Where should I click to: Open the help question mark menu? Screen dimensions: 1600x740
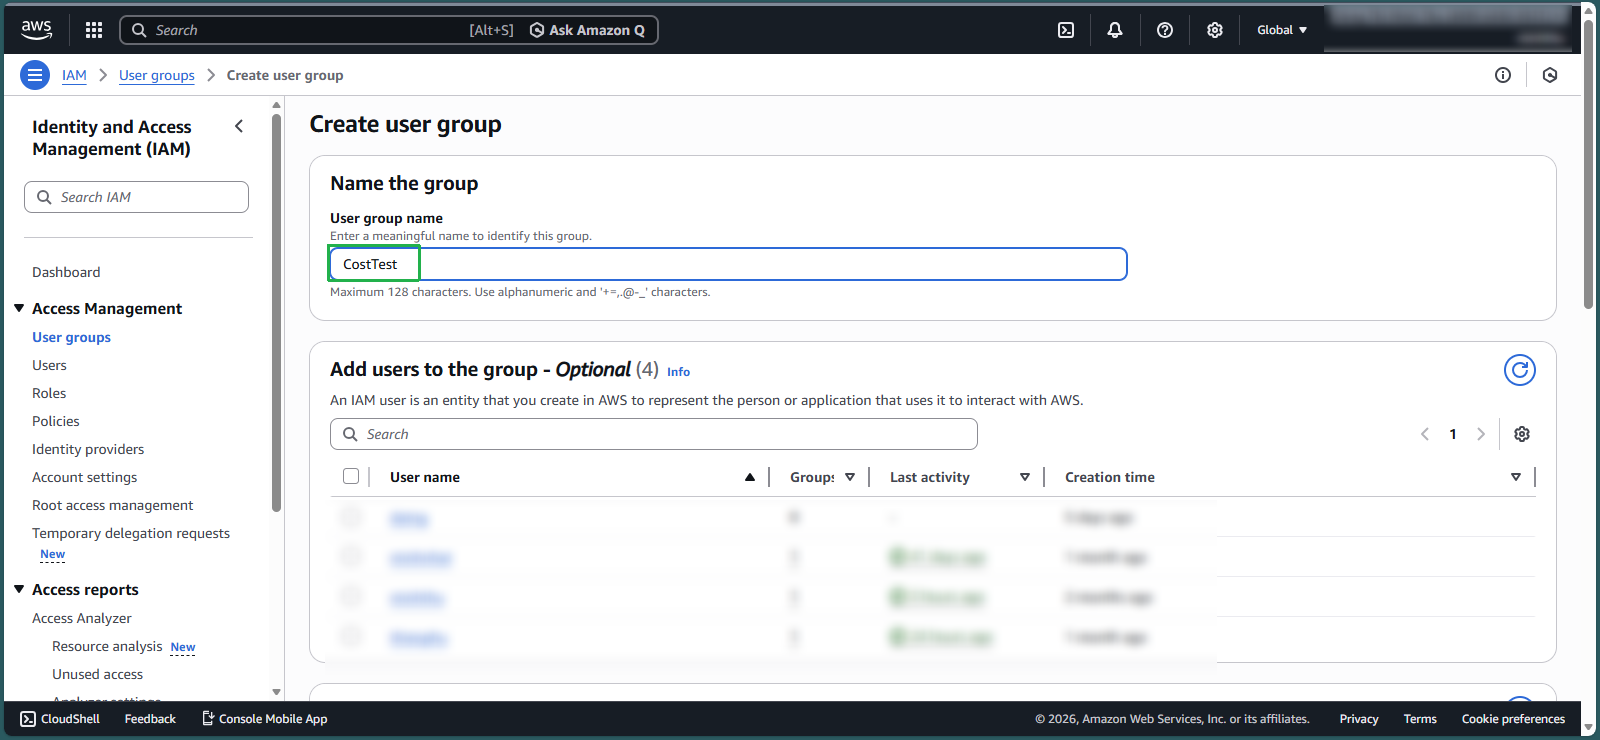1165,30
